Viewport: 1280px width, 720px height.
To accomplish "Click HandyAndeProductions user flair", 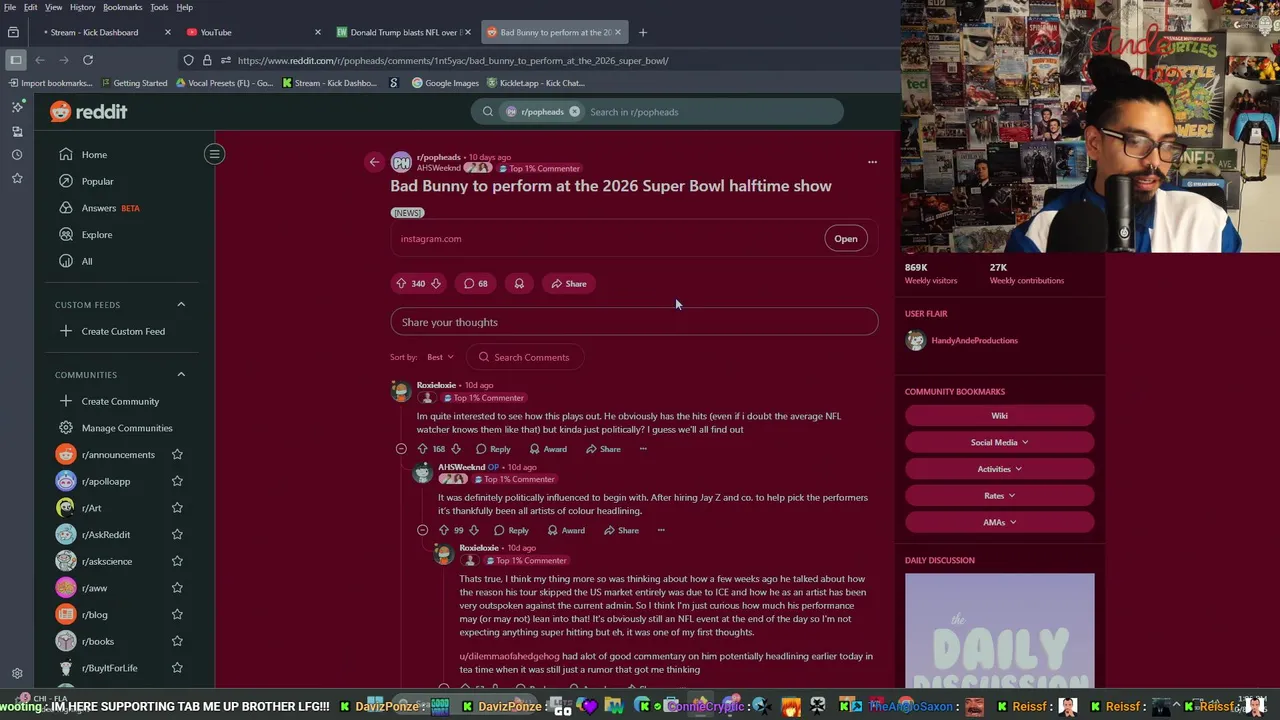I will [x=974, y=341].
